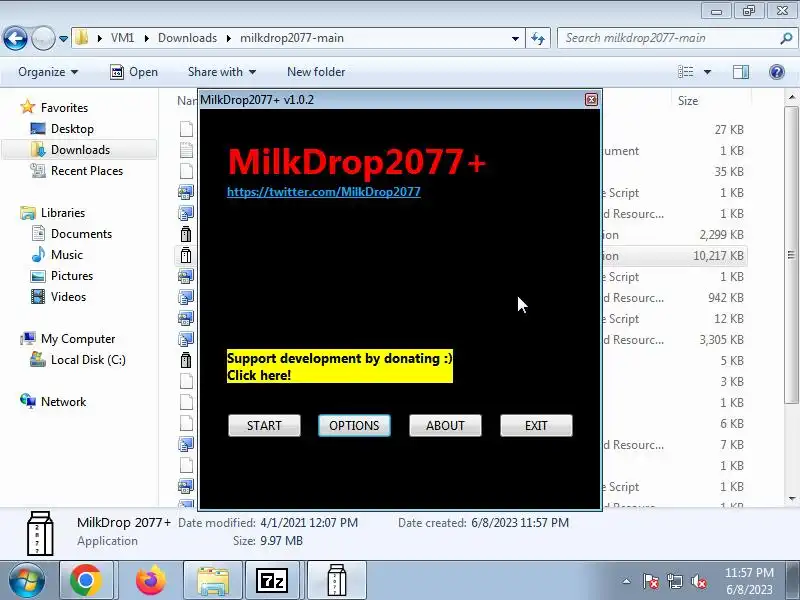The height and width of the screenshot is (600, 800).
Task: Select My Computer in navigation pane
Action: click(x=78, y=339)
